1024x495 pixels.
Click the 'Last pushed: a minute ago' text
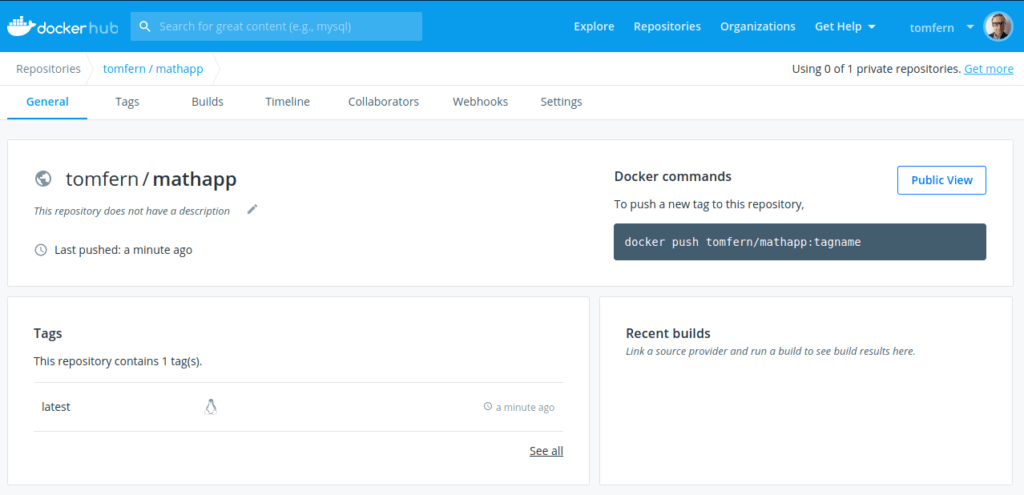[123, 250]
